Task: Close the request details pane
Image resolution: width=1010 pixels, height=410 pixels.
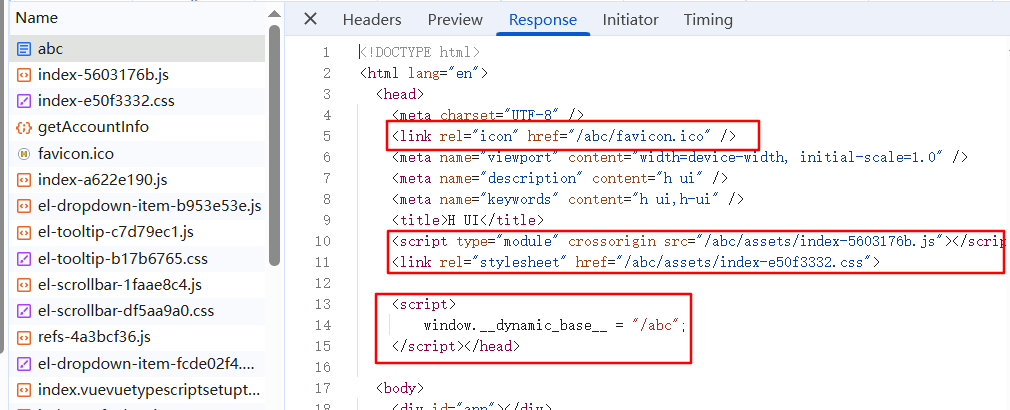Action: (310, 19)
